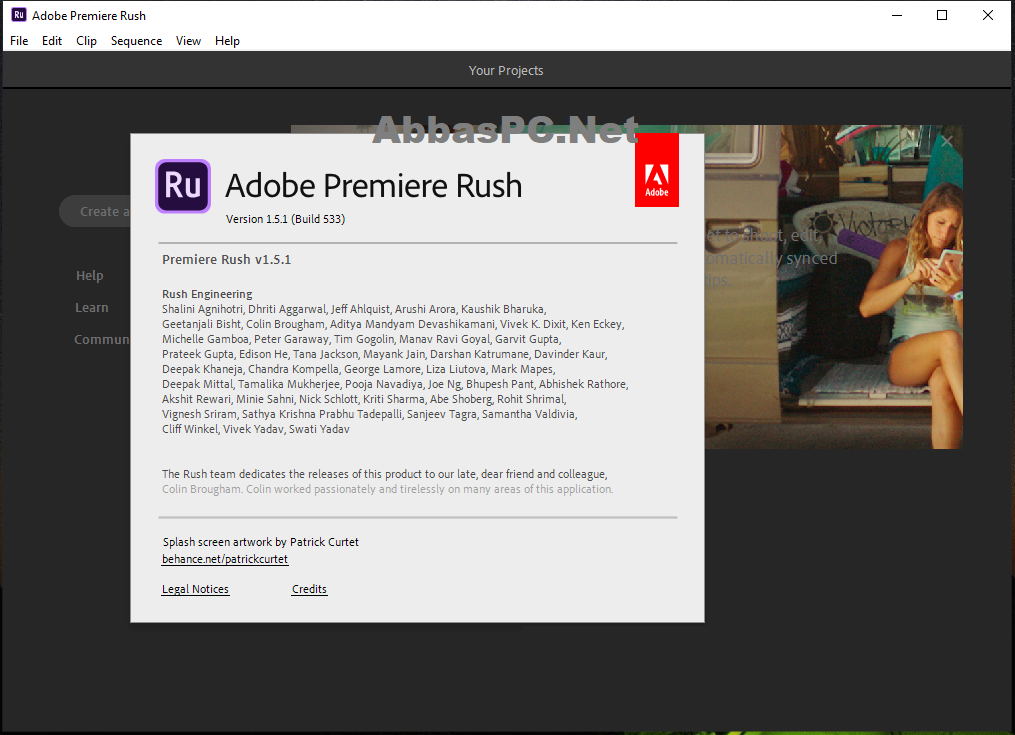Click the red Adobe logo badge
The height and width of the screenshot is (735, 1015).
point(656,170)
